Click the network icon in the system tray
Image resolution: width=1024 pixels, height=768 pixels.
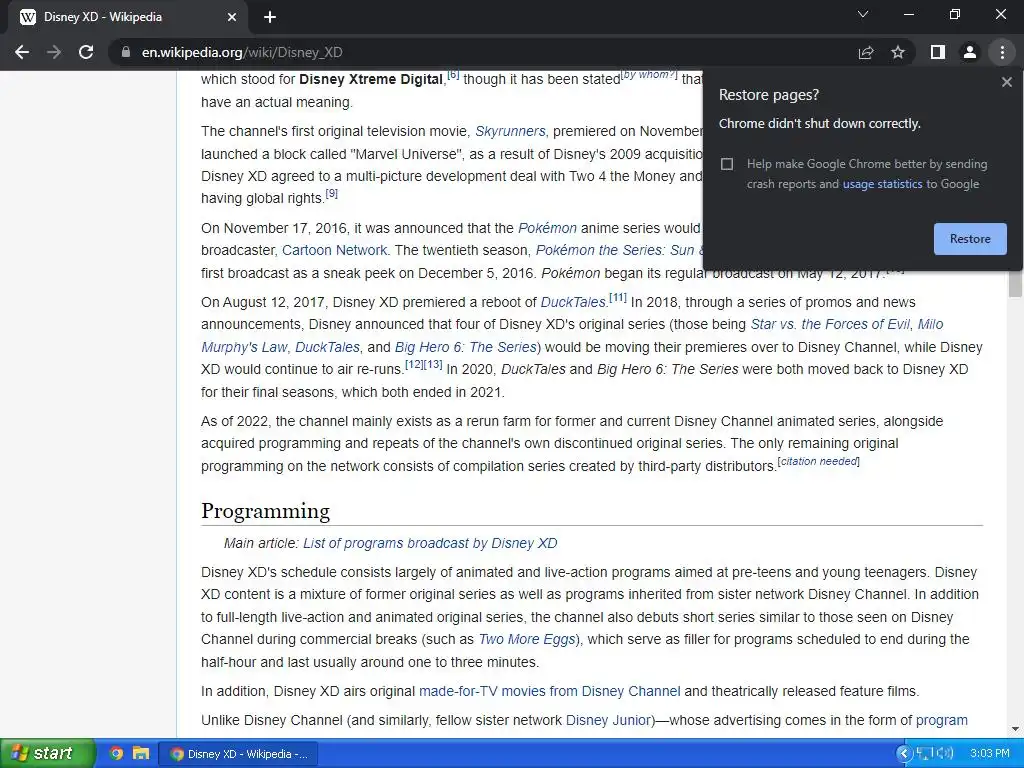pos(925,754)
